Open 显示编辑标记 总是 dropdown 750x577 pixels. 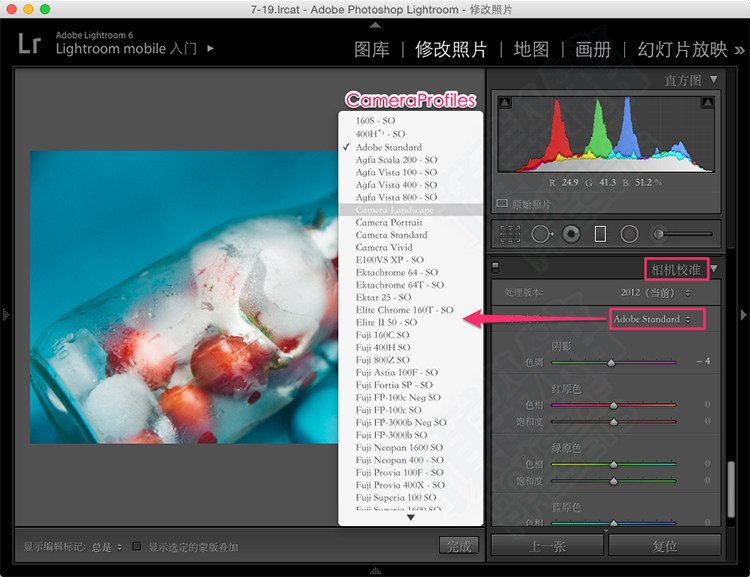(107, 546)
